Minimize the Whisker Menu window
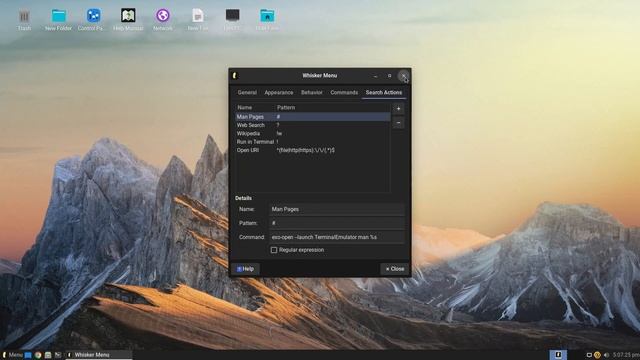The width and height of the screenshot is (640, 360). pos(376,76)
